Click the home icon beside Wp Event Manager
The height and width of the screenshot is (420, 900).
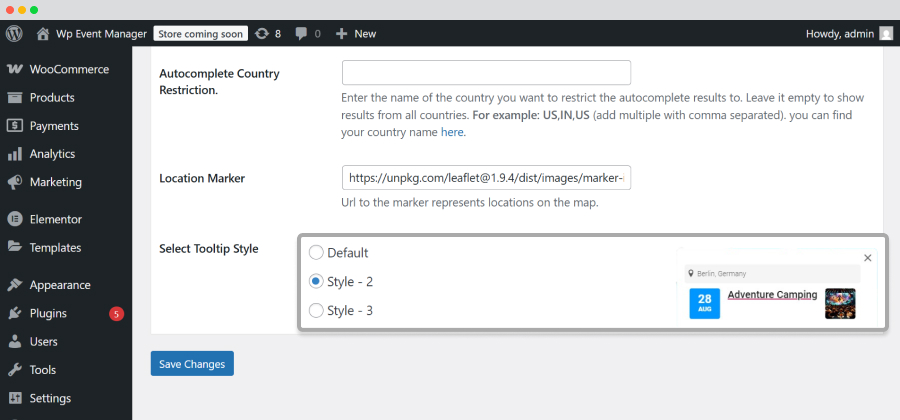[x=42, y=34]
